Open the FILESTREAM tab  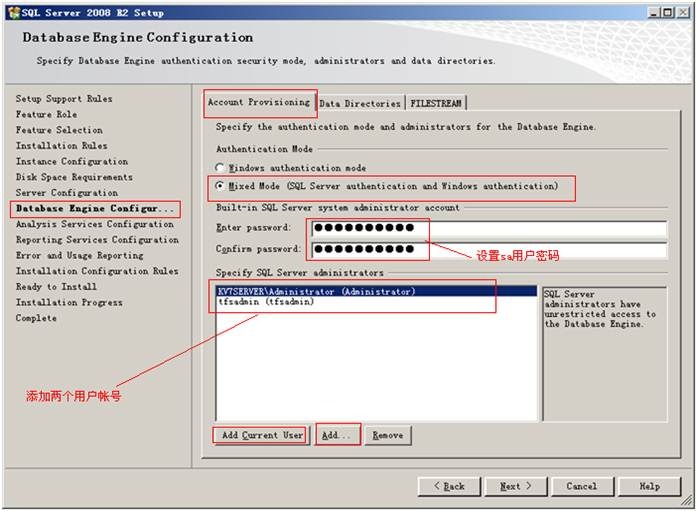436,104
